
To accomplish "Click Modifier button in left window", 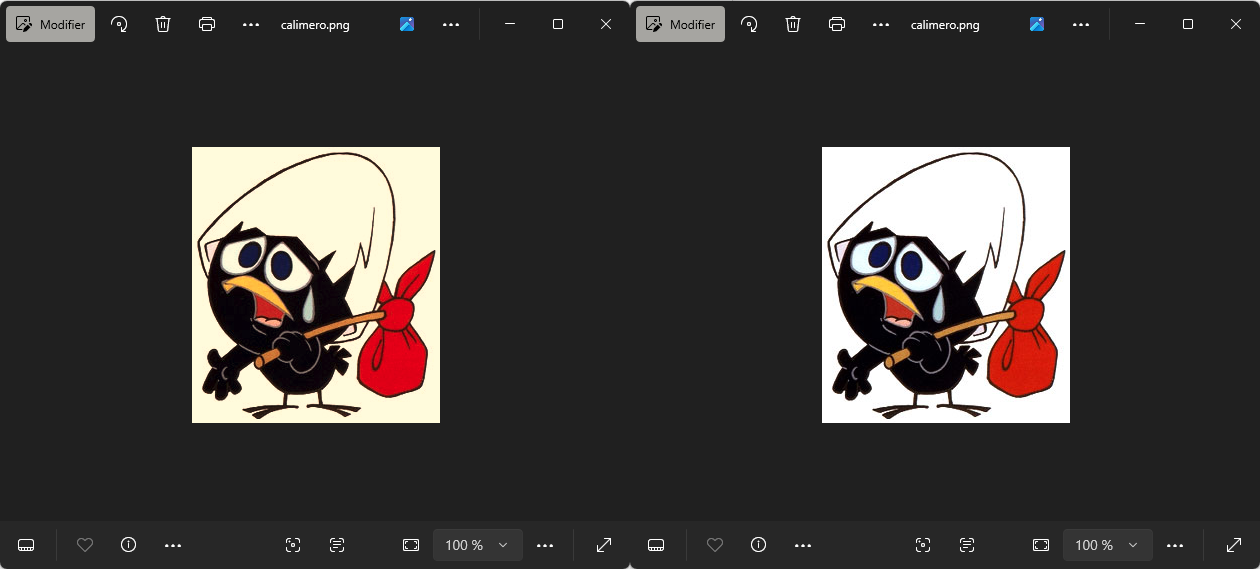I will tap(50, 24).
